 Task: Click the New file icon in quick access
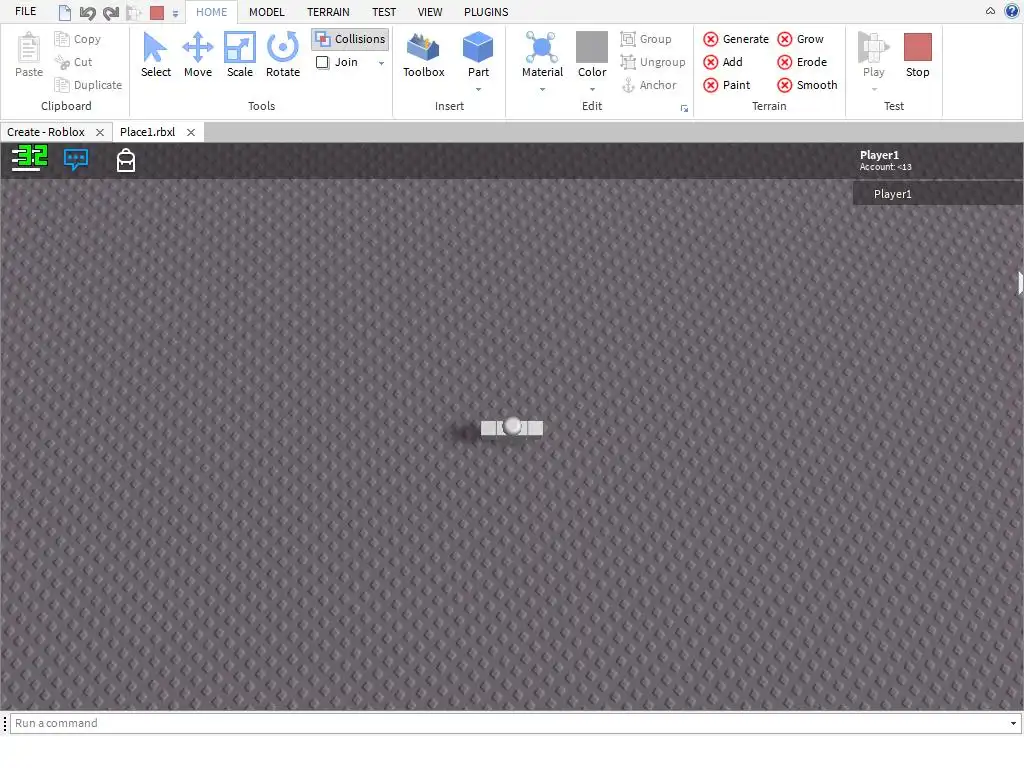tap(64, 12)
